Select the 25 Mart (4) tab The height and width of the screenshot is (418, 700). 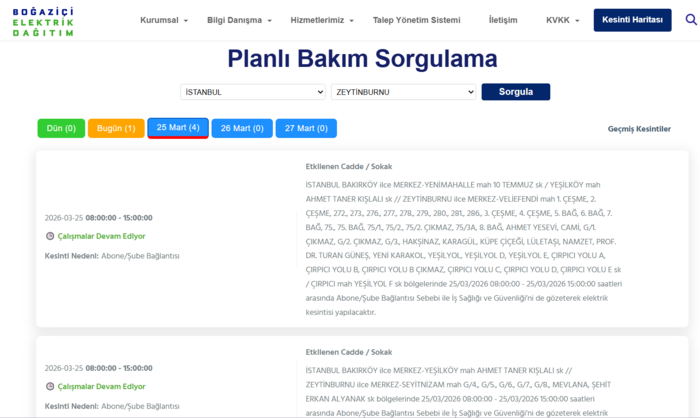click(178, 128)
